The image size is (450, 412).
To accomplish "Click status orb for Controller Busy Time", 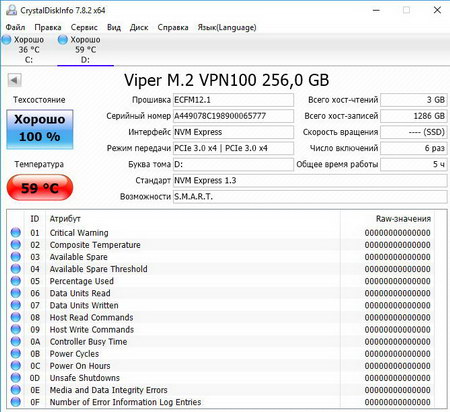I will click(x=16, y=341).
